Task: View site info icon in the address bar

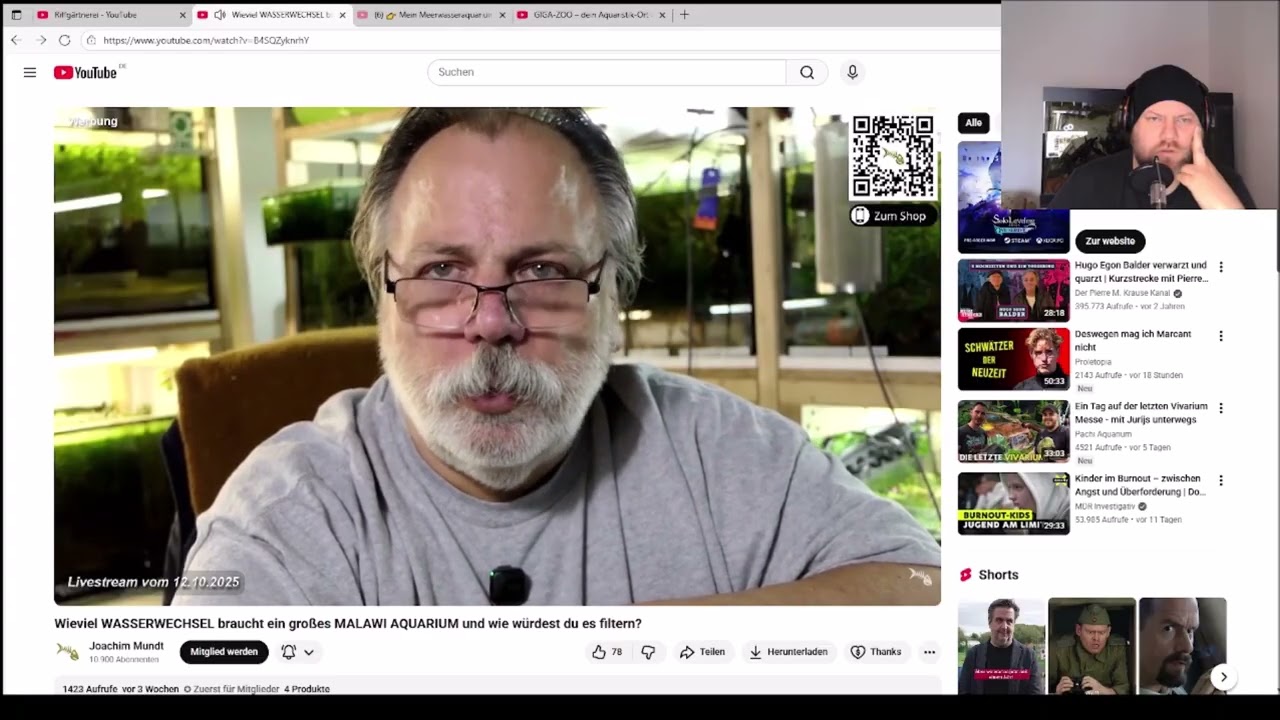Action: point(91,40)
